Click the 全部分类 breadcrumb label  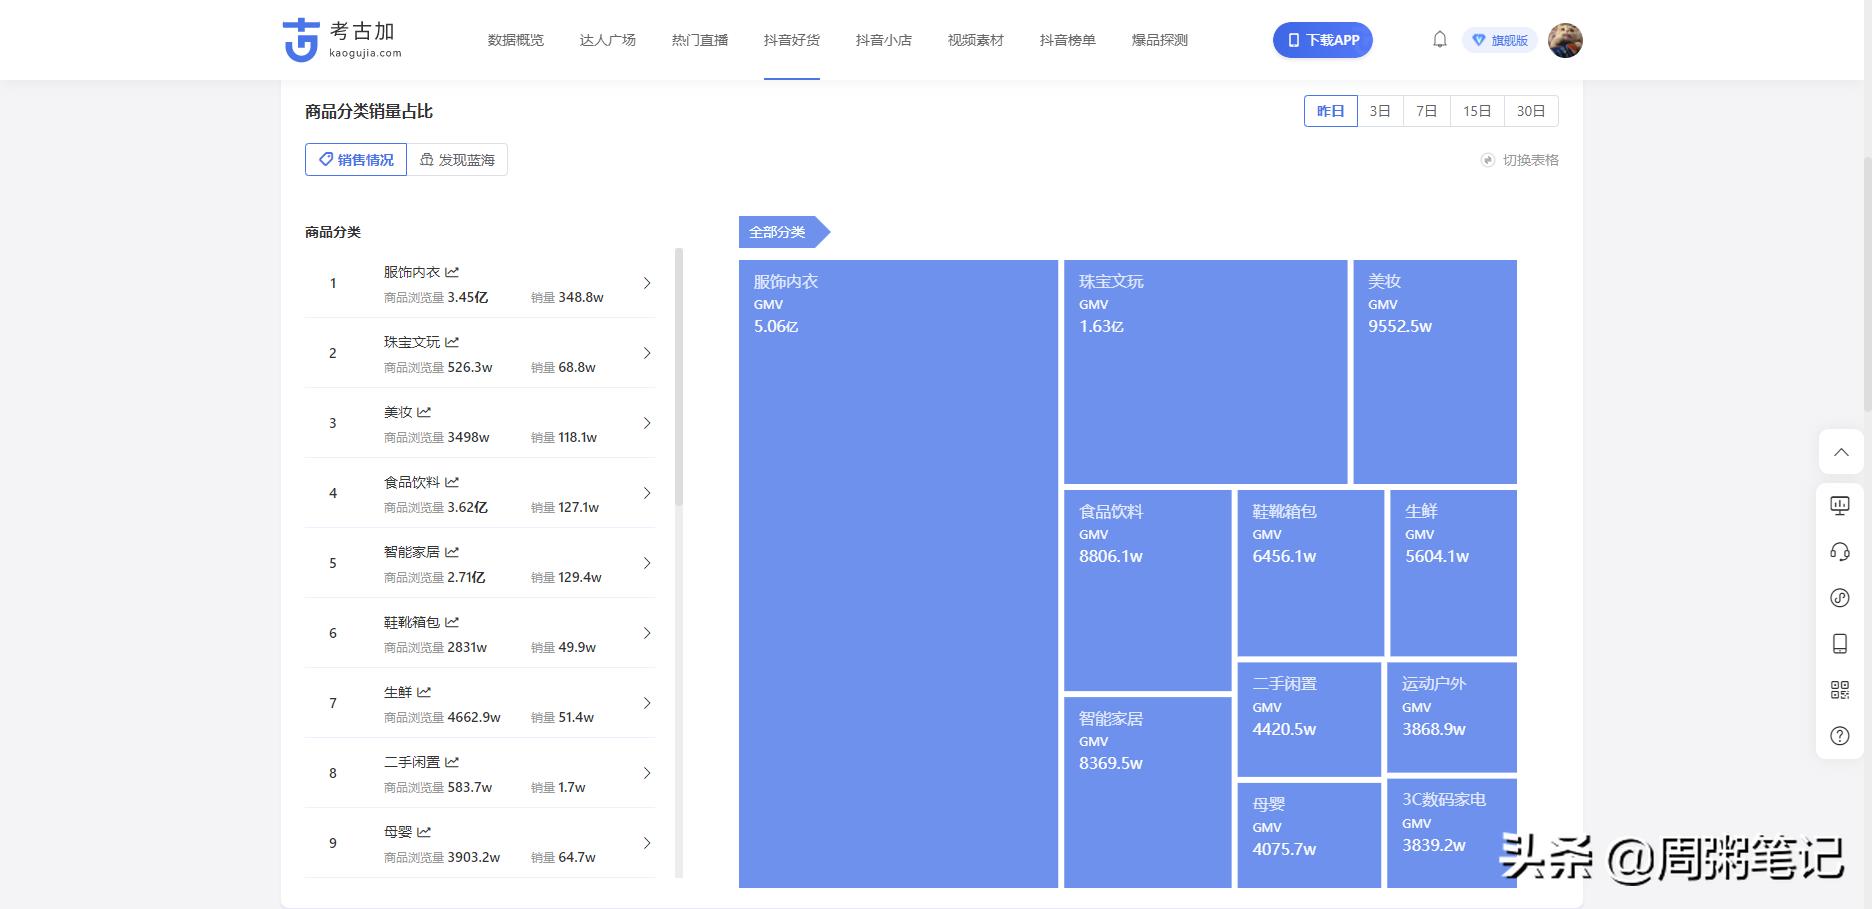coord(778,232)
